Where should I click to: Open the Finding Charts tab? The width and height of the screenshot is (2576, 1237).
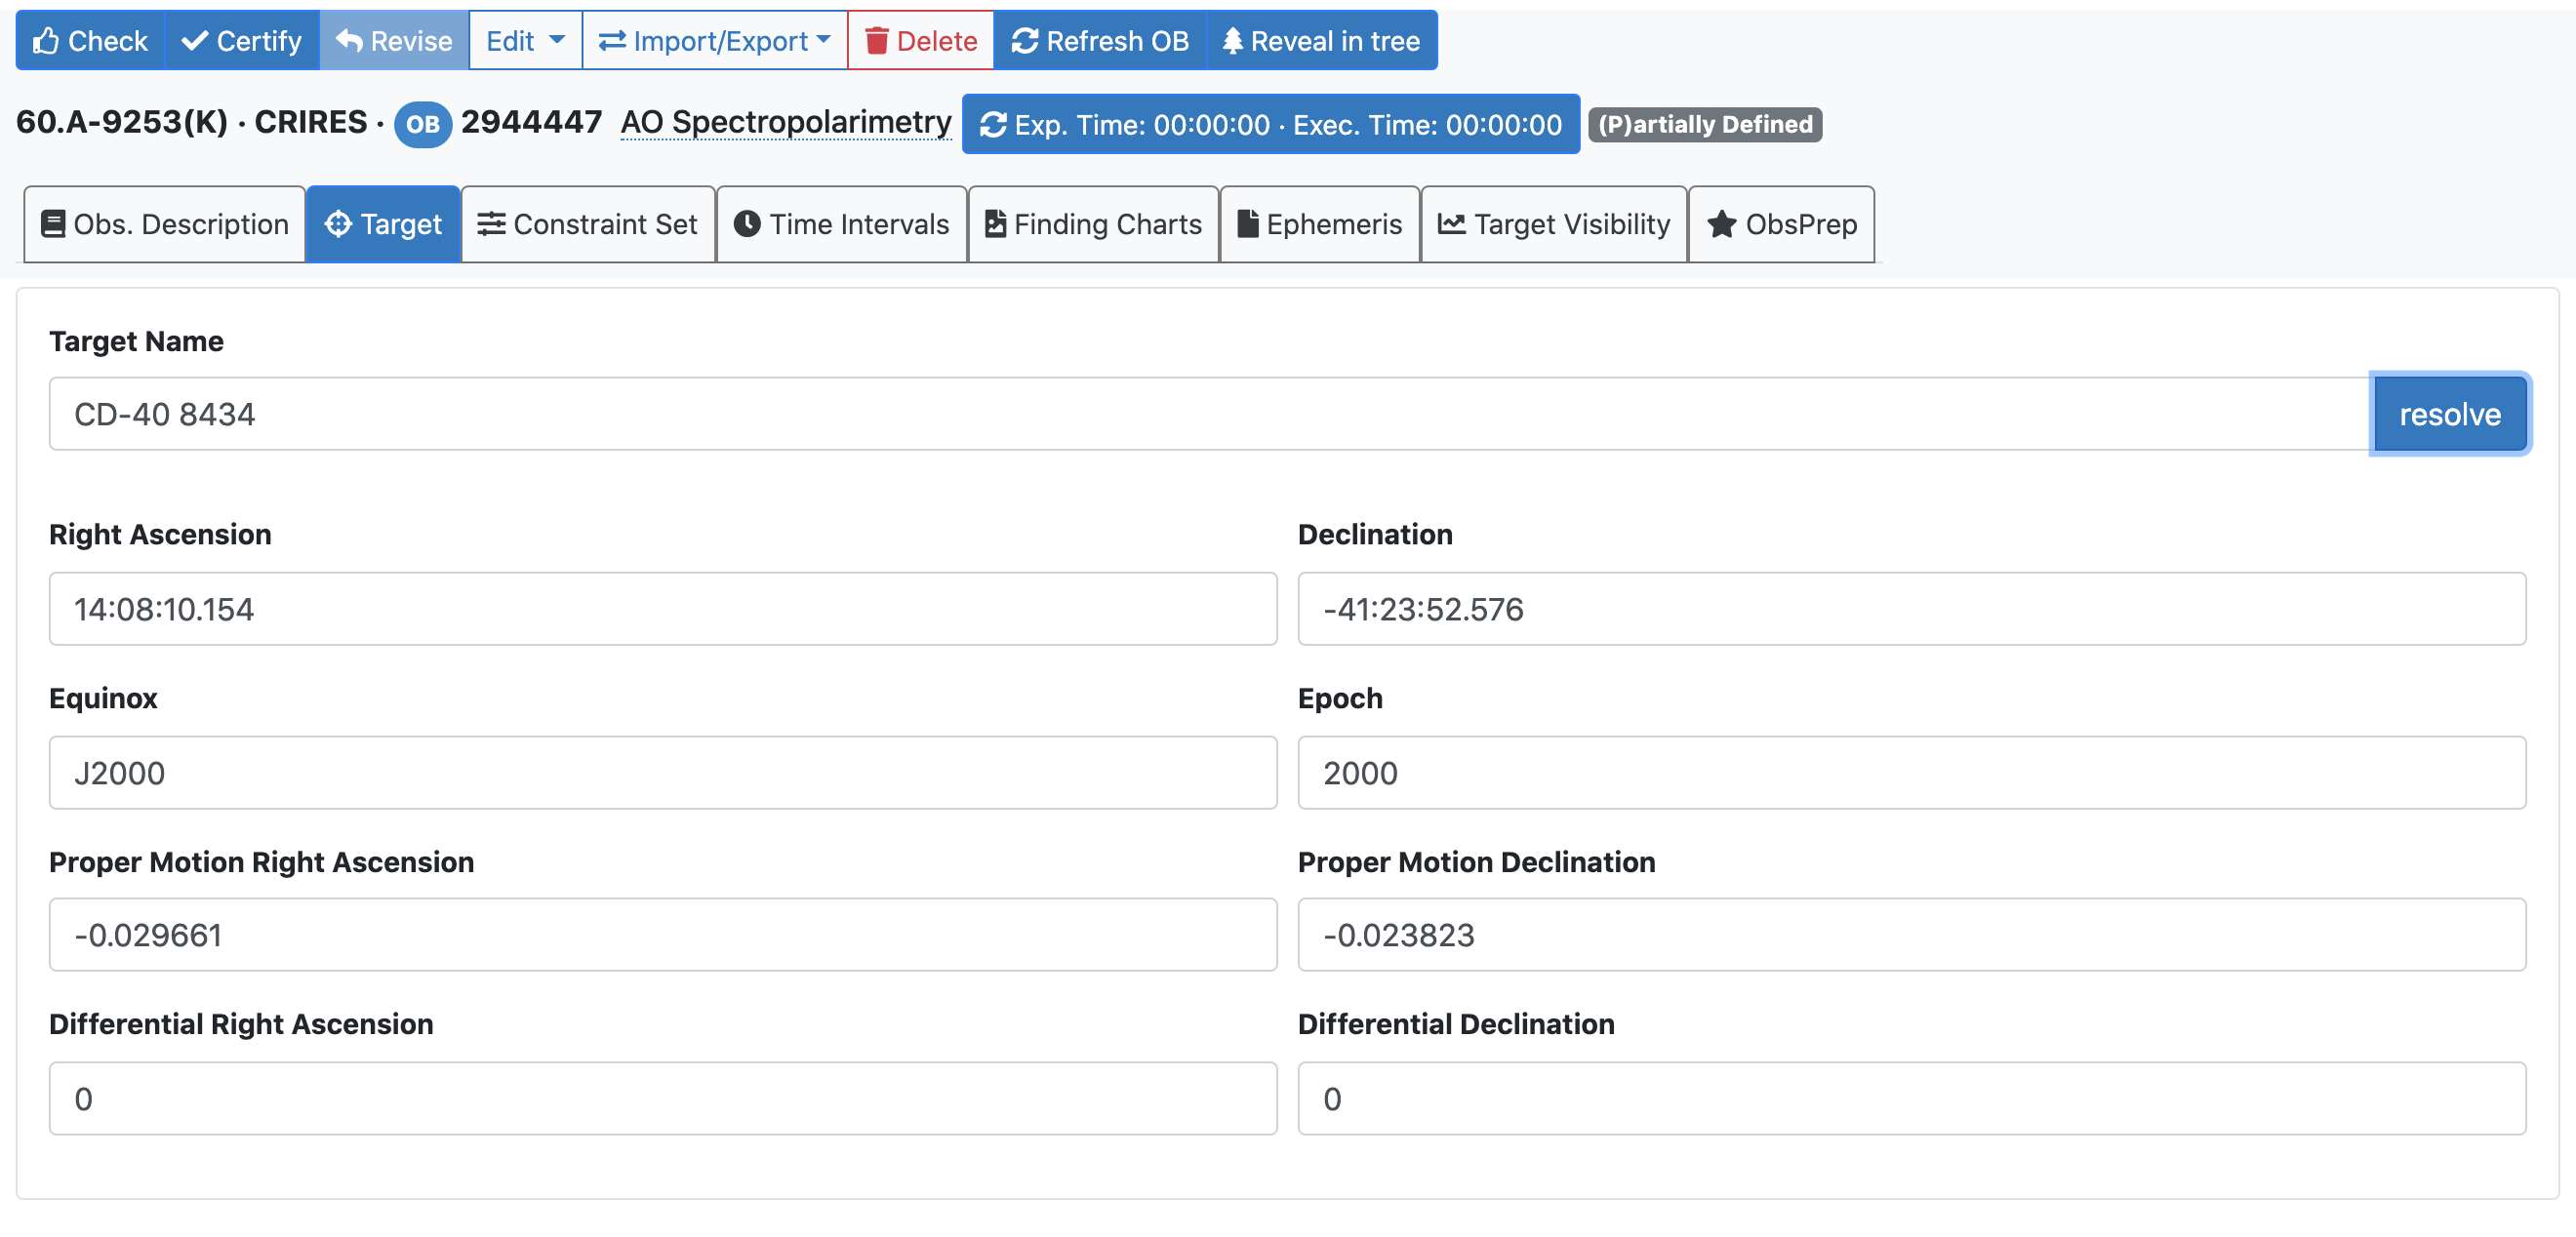1093,224
